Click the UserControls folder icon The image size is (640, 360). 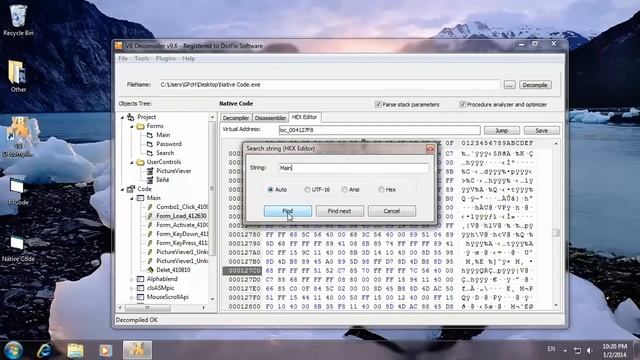(x=140, y=162)
